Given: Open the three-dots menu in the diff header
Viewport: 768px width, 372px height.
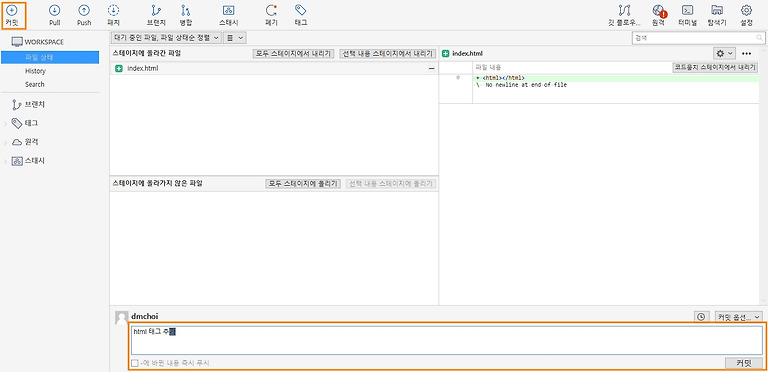Looking at the screenshot, I should [746, 53].
